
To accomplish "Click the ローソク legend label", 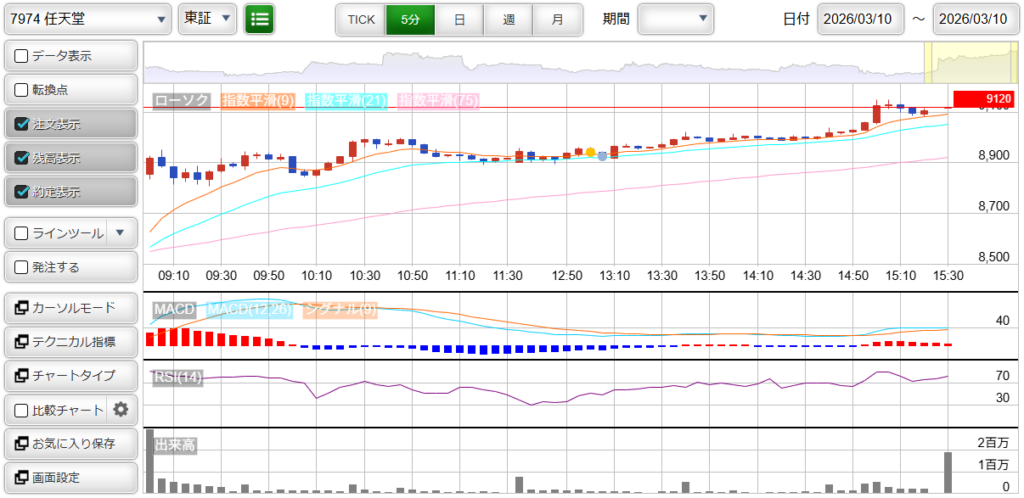I will (181, 101).
